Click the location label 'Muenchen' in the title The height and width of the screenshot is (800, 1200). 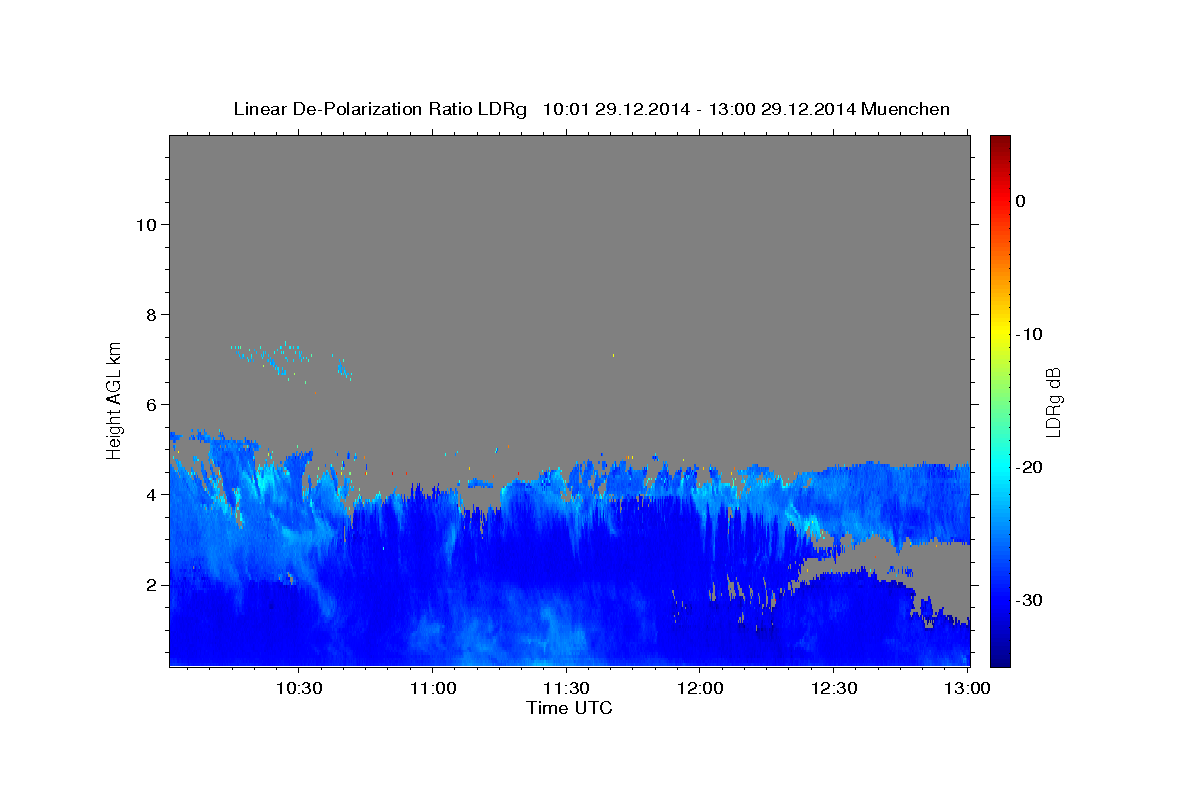[908, 109]
